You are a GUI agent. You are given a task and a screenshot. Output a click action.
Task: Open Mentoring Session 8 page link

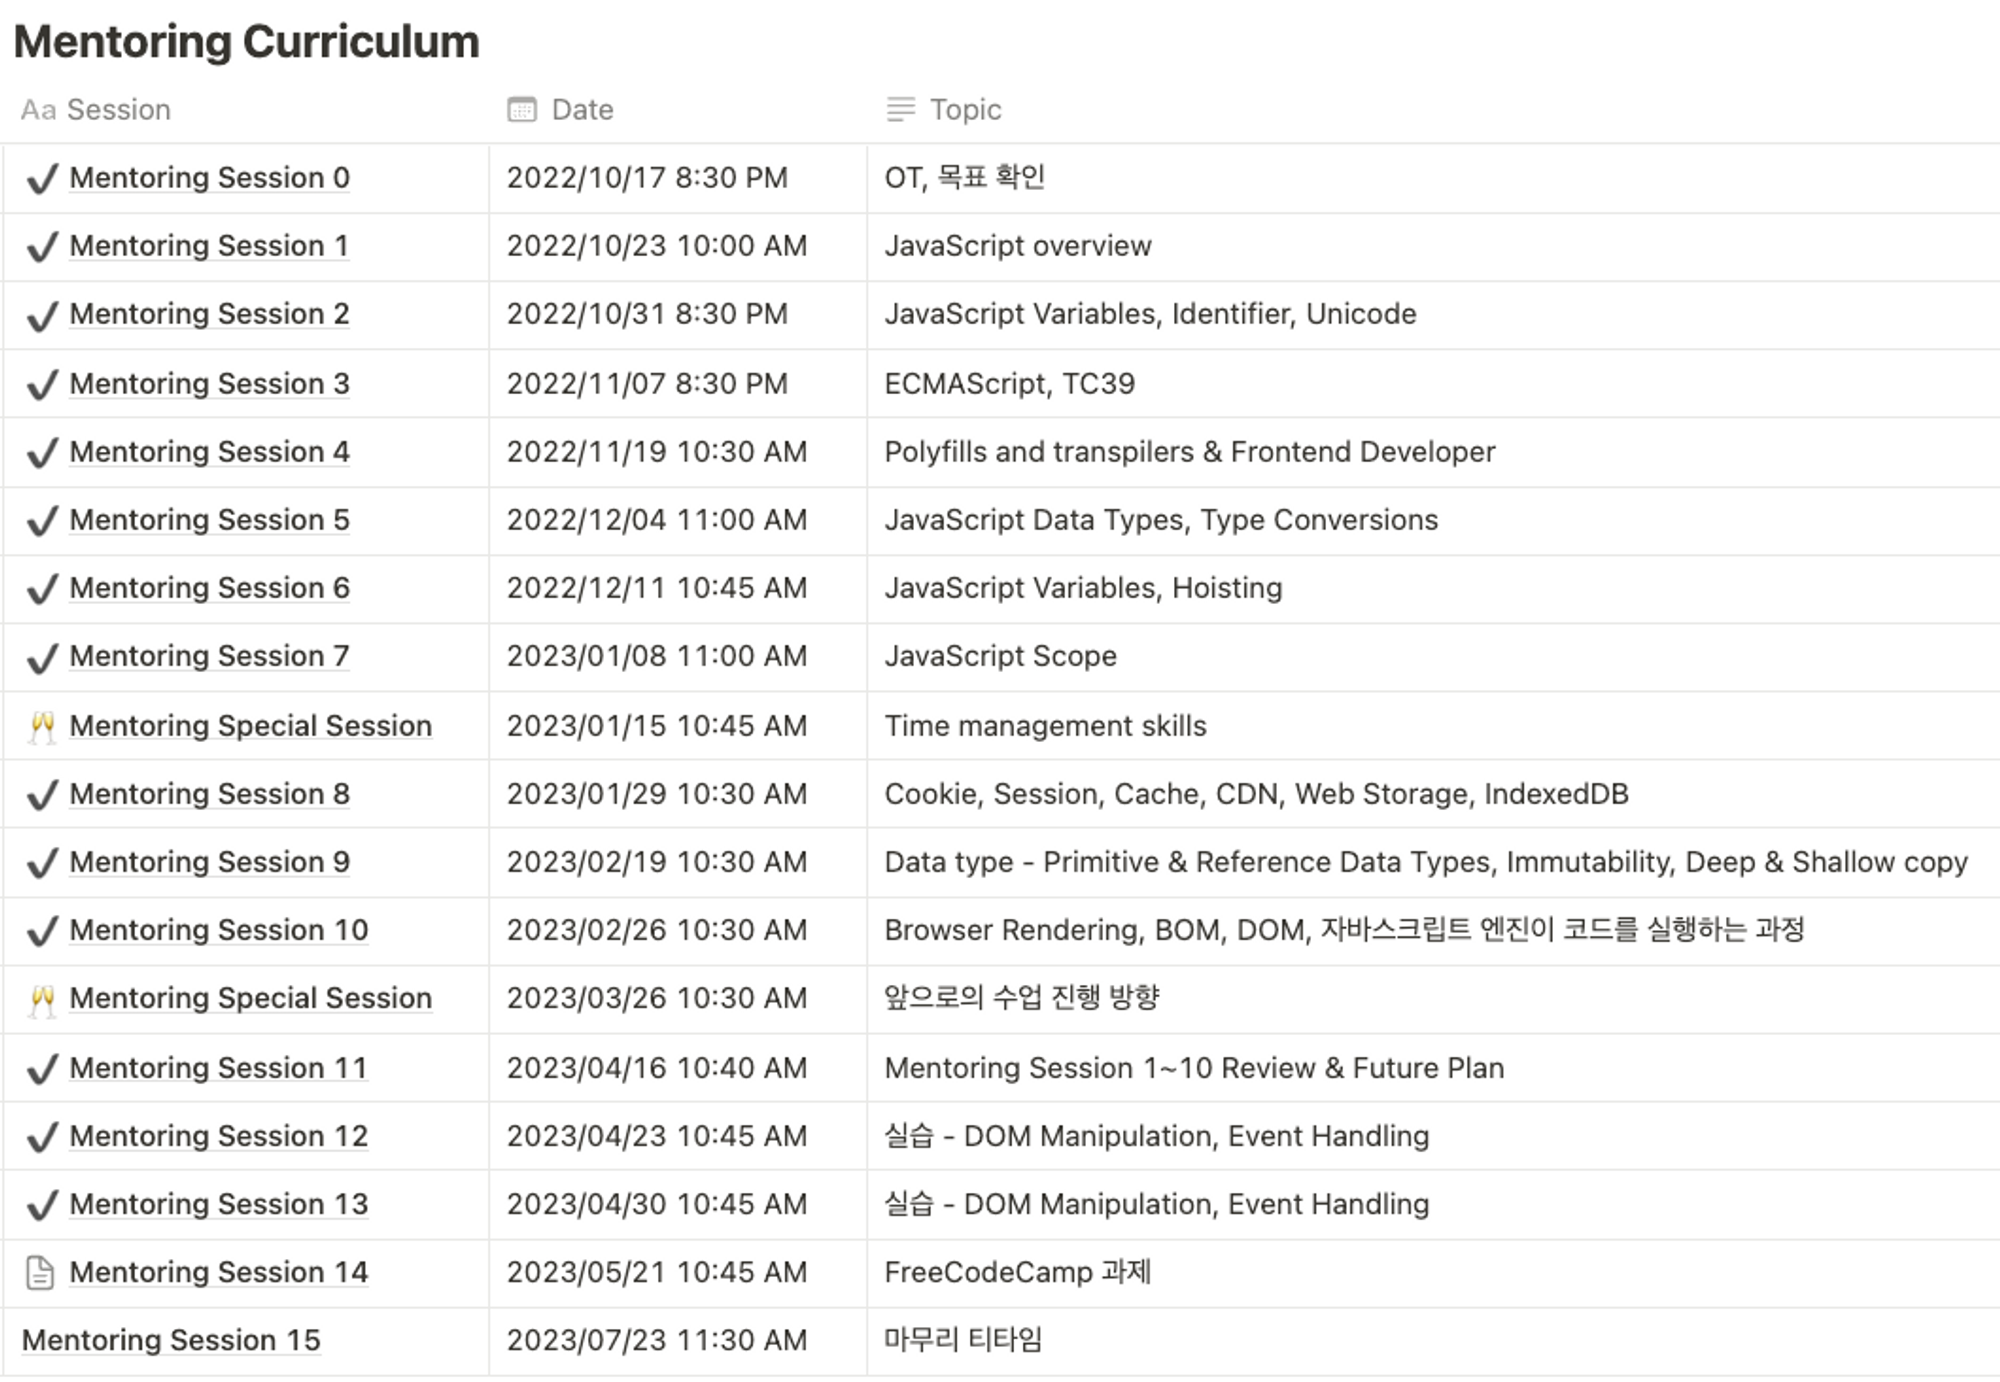pos(209,794)
